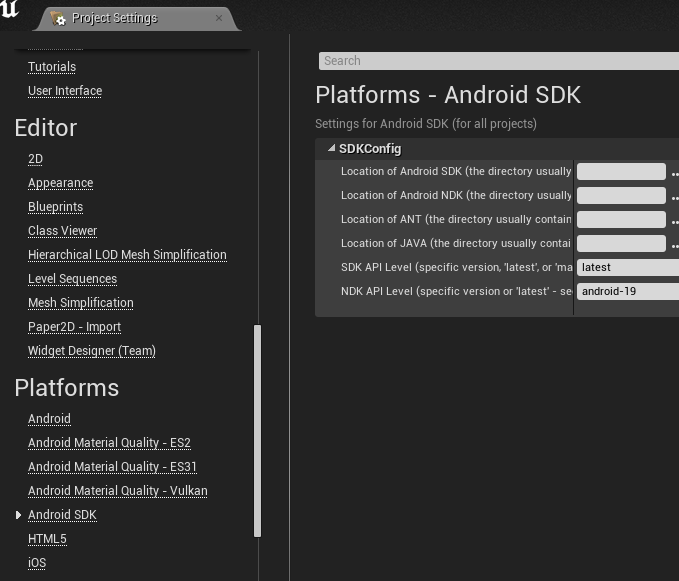679x581 pixels.
Task: Select the Android SDK settings entry
Action: pos(62,515)
